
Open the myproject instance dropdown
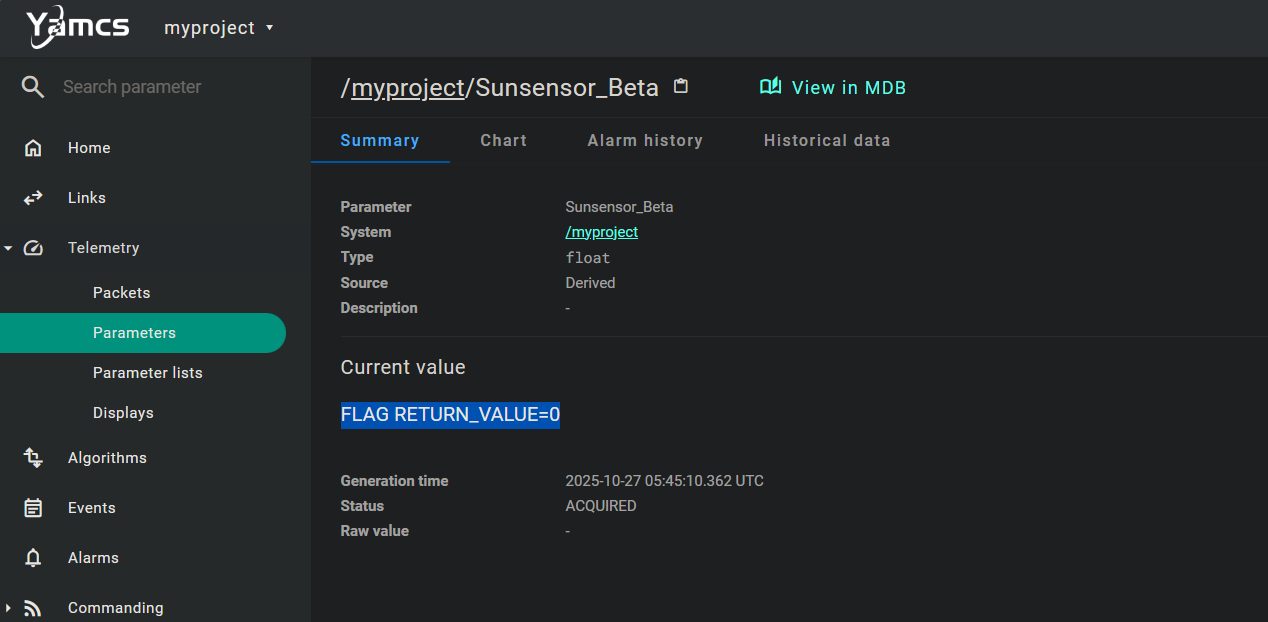(218, 28)
